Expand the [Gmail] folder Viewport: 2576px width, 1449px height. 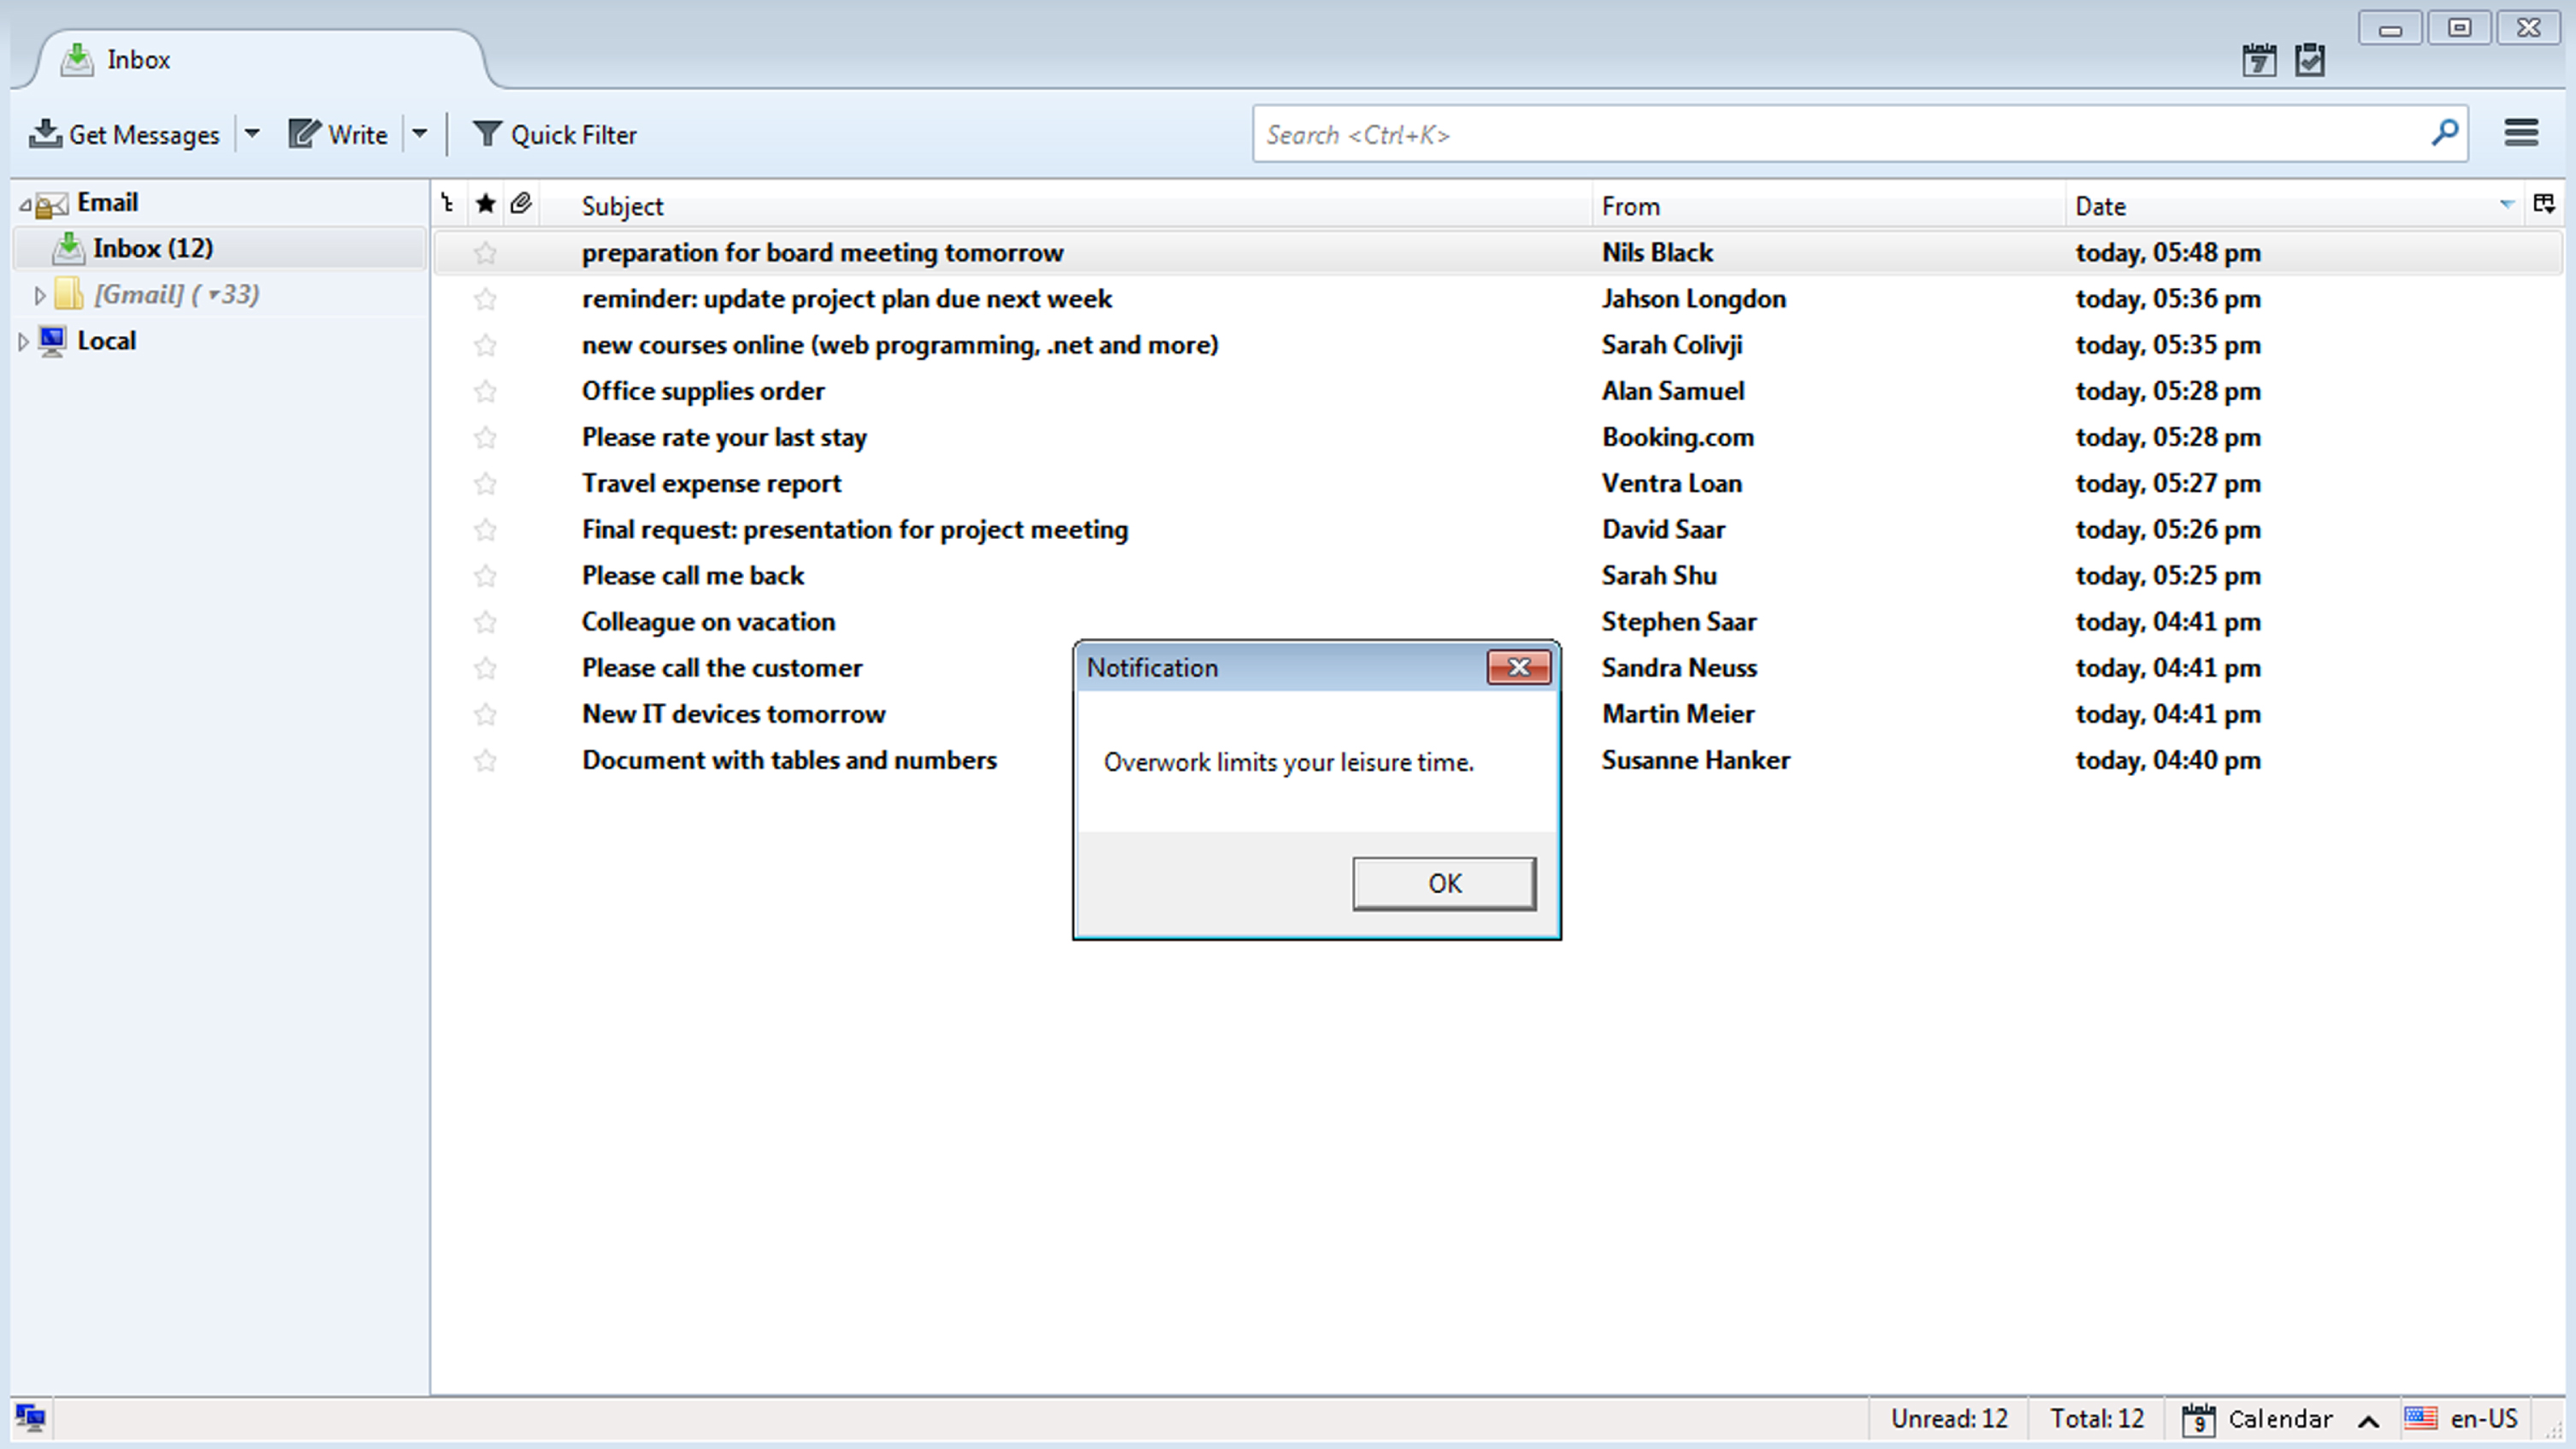[39, 295]
